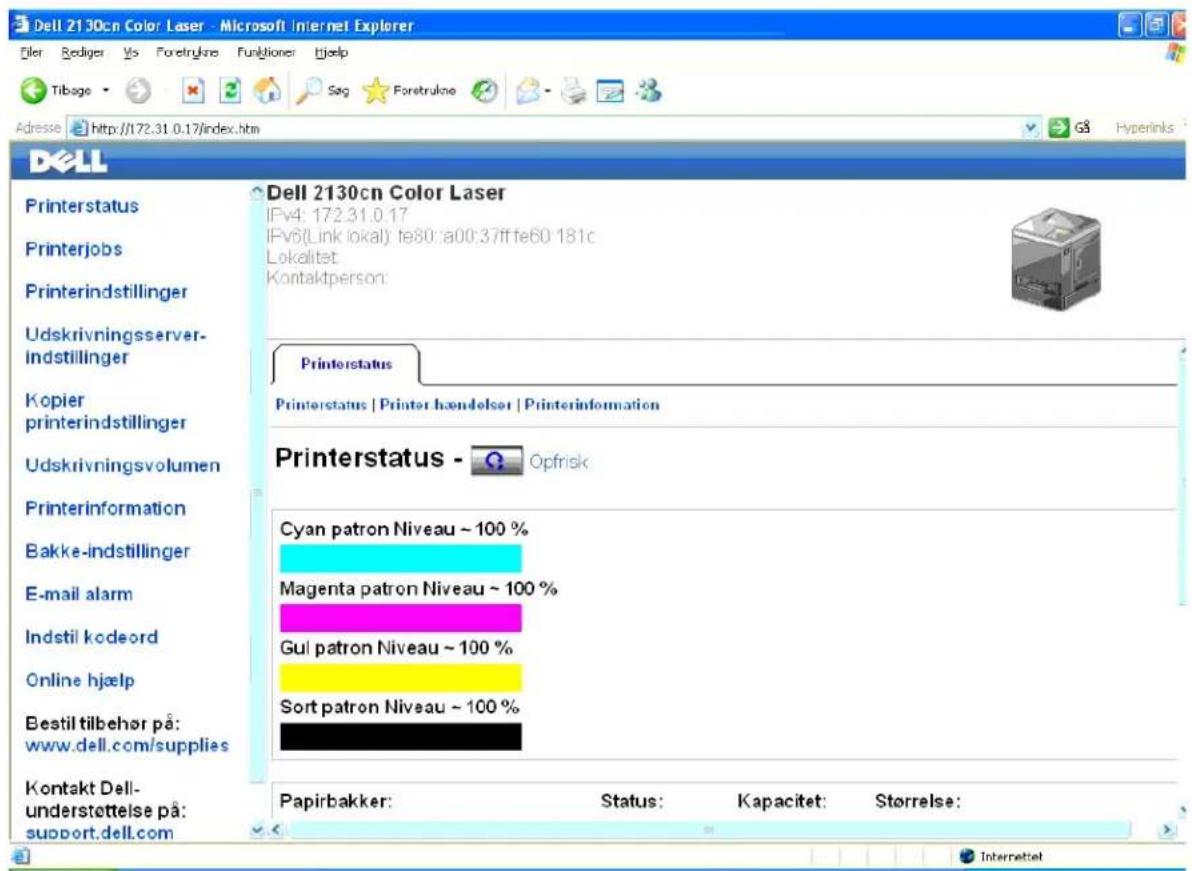The image size is (1192, 871).
Task: Click the Hyperlinks toolbar label
Action: point(1145,128)
